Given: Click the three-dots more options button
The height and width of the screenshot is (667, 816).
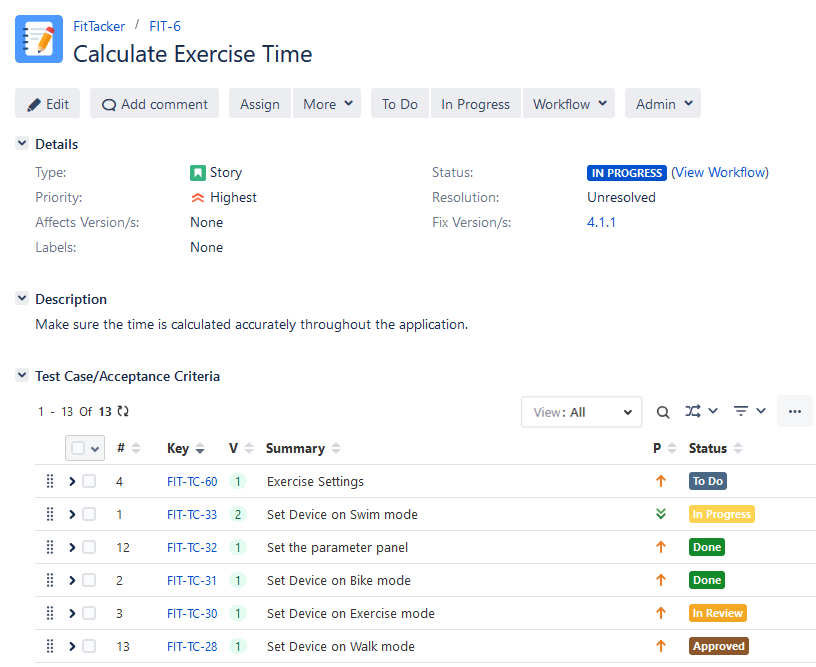Looking at the screenshot, I should 795,411.
